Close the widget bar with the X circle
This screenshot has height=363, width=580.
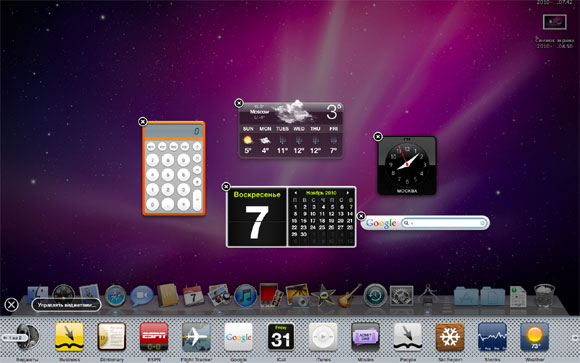coord(11,305)
